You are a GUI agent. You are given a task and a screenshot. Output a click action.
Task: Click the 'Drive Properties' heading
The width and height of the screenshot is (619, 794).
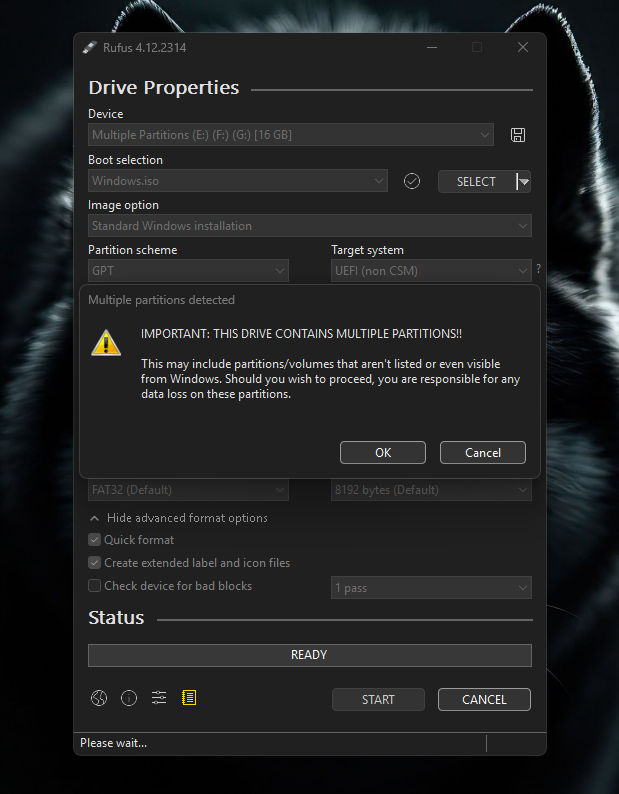[x=164, y=88]
